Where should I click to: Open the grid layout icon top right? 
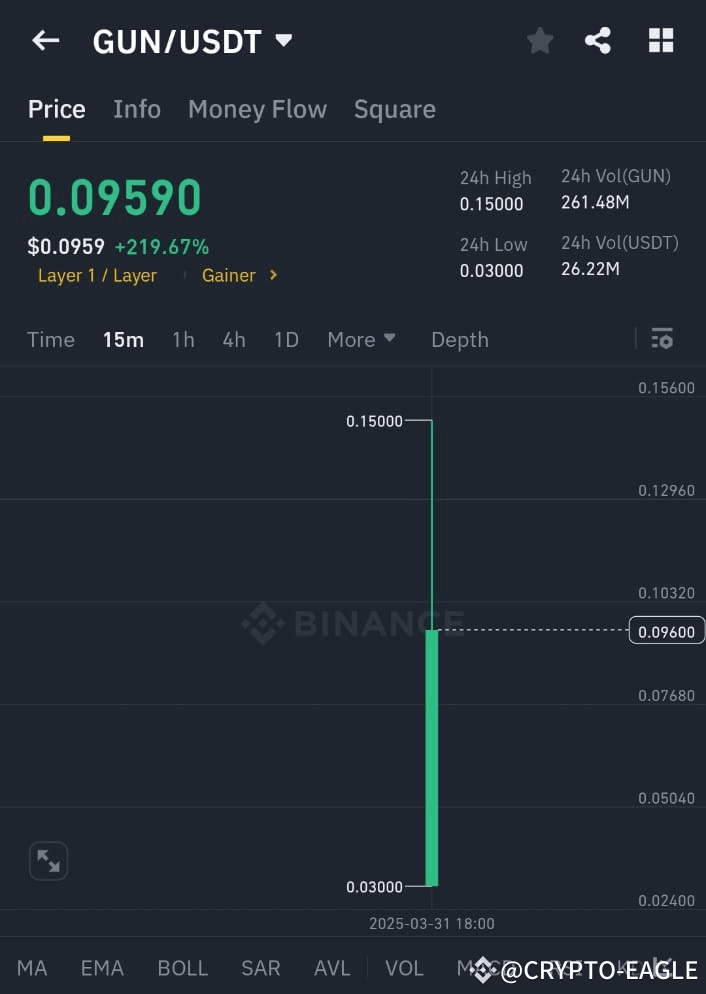click(x=661, y=40)
